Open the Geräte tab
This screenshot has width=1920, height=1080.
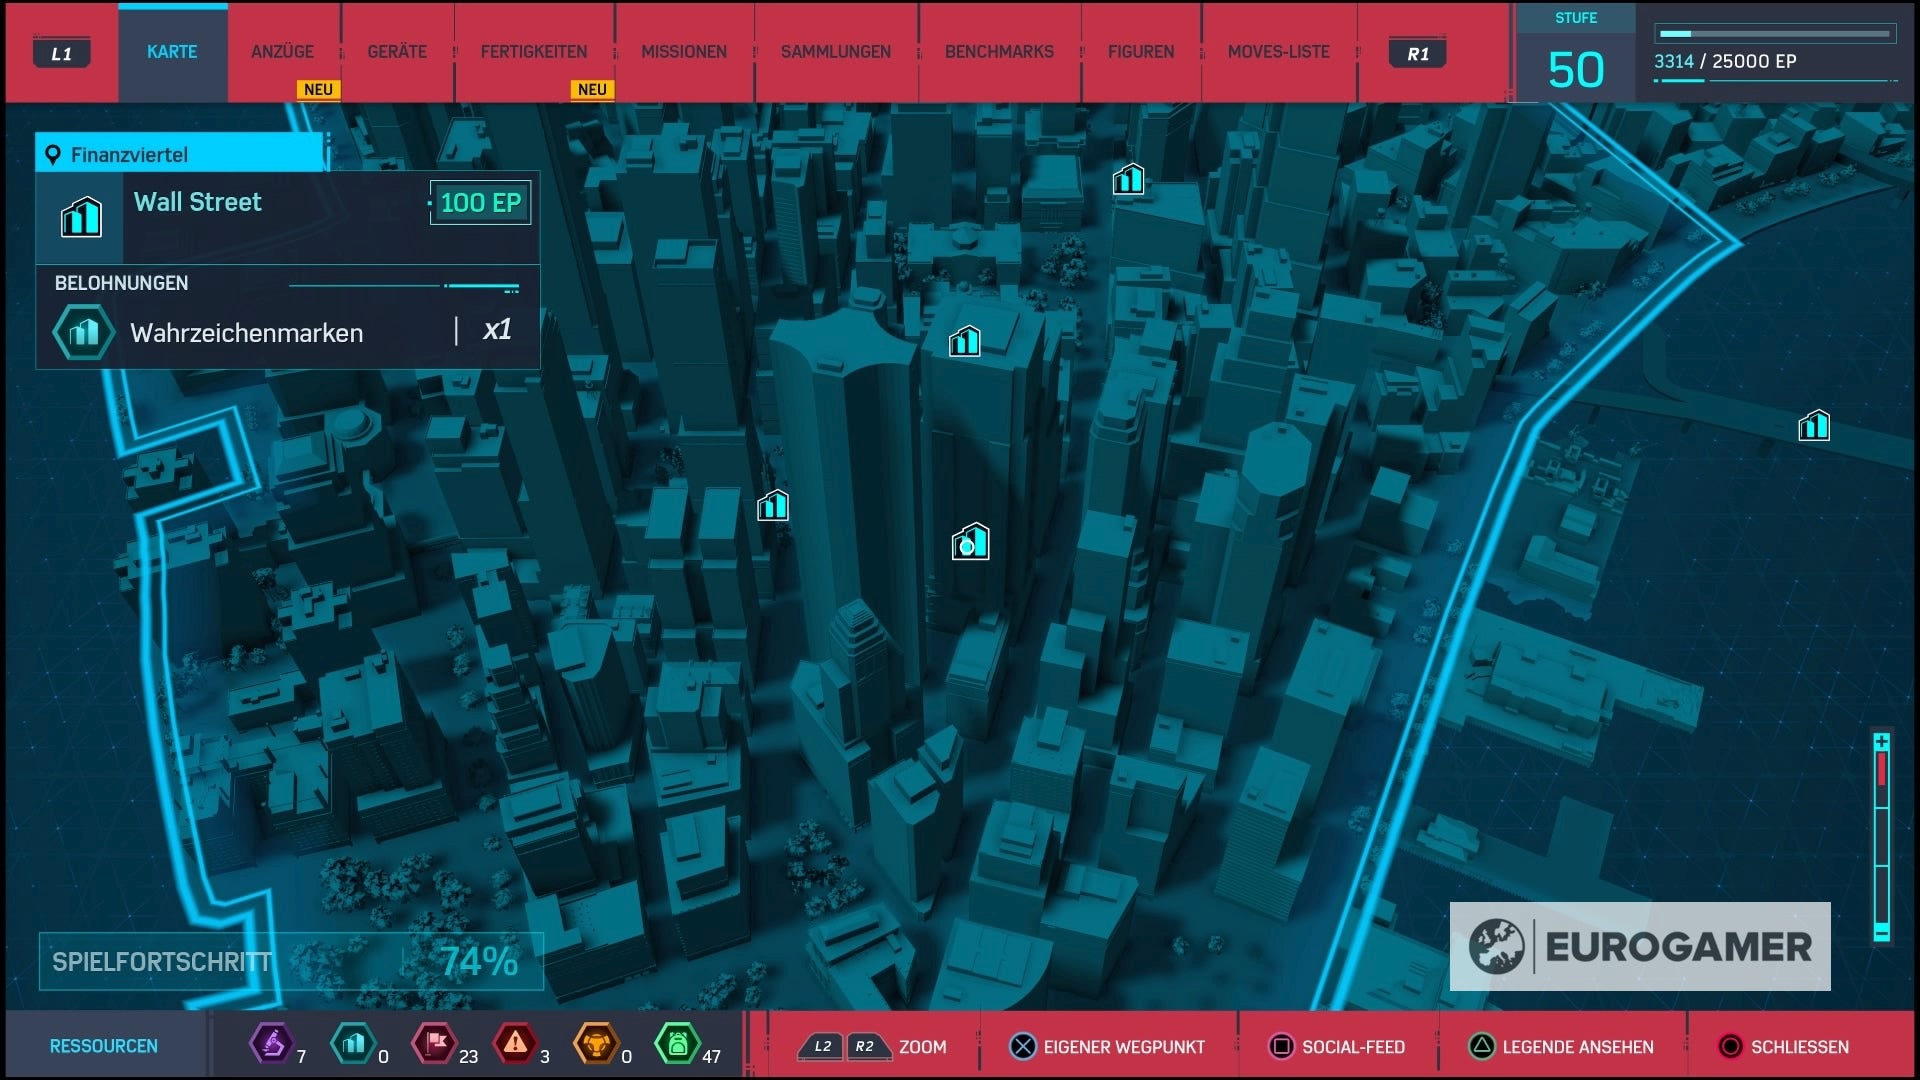click(397, 52)
